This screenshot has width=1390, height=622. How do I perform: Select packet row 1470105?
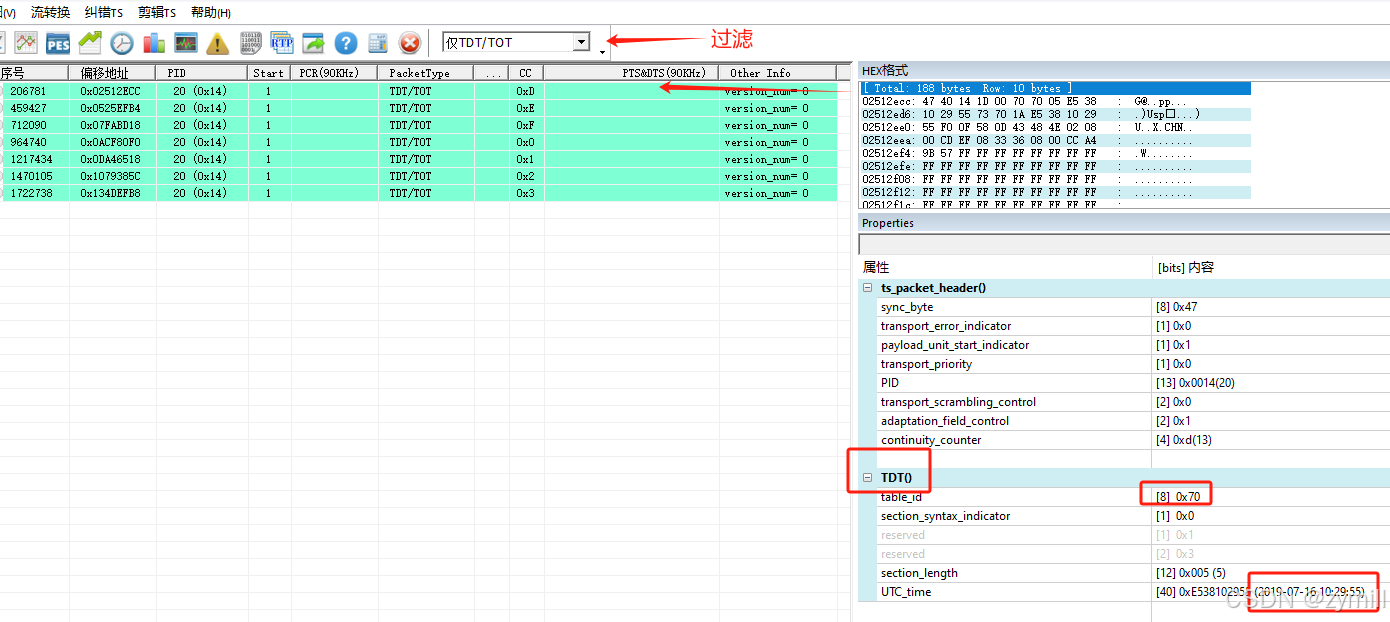pyautogui.click(x=419, y=176)
